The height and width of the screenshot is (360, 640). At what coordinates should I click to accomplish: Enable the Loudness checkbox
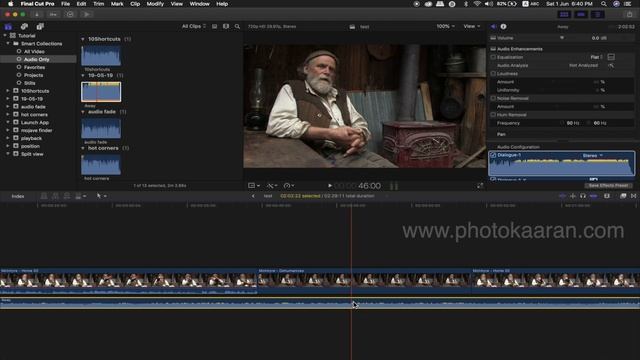point(493,74)
